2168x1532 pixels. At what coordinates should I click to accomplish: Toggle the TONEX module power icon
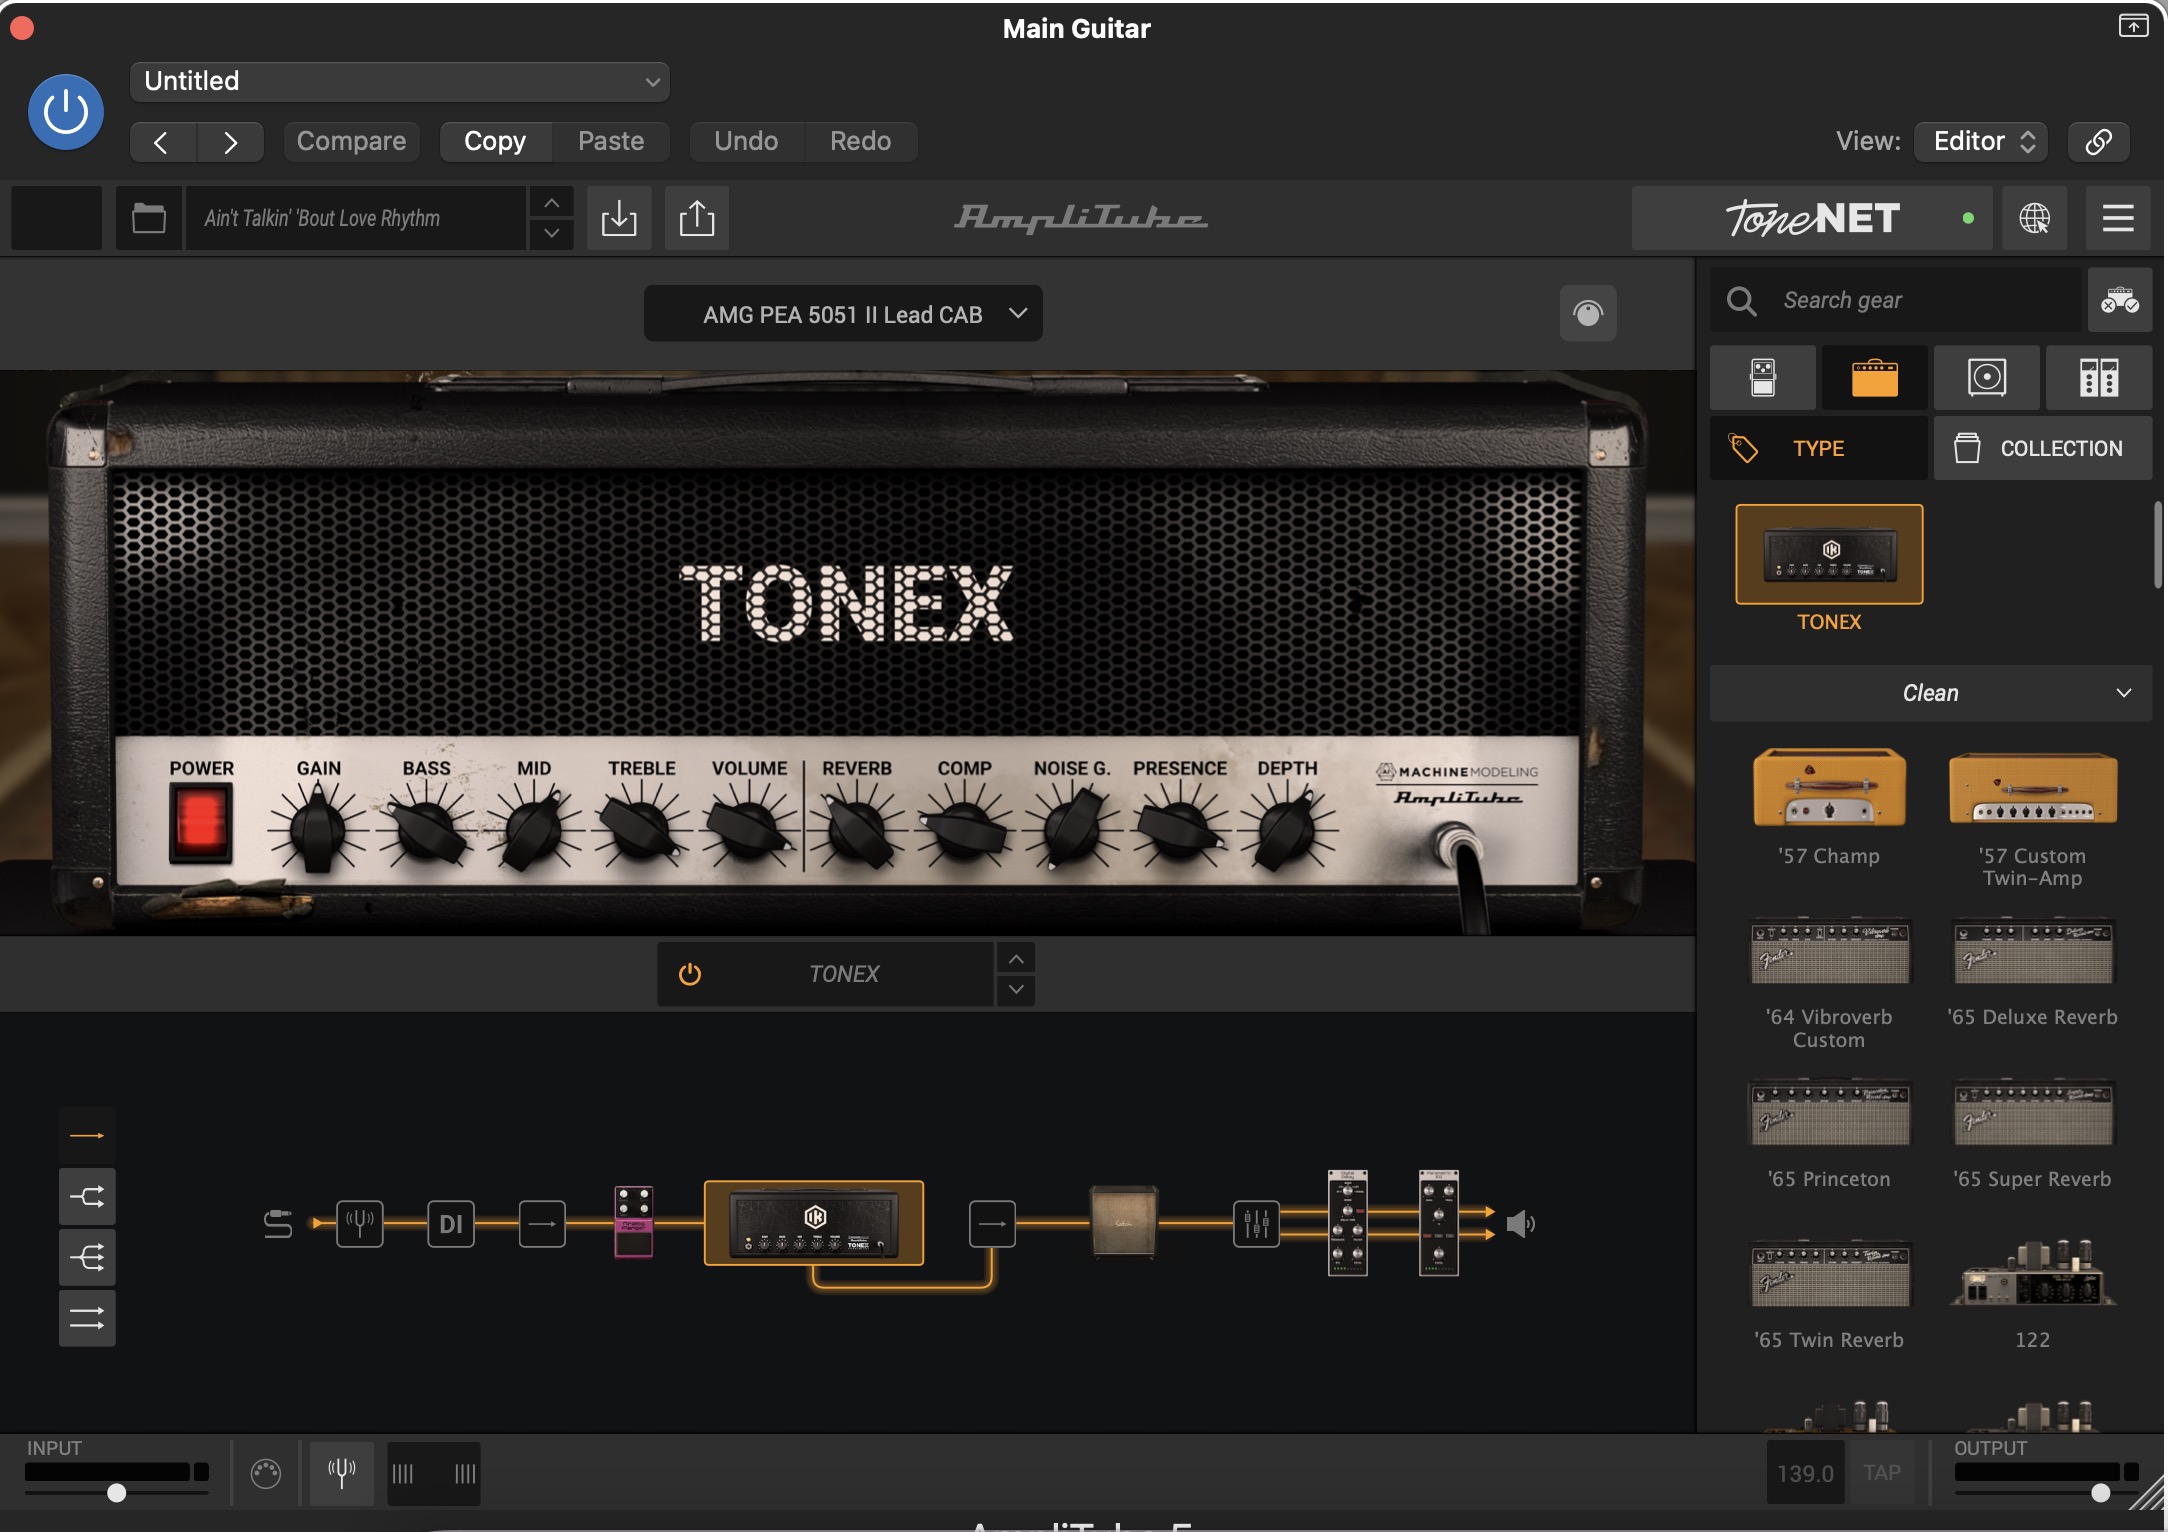690,973
